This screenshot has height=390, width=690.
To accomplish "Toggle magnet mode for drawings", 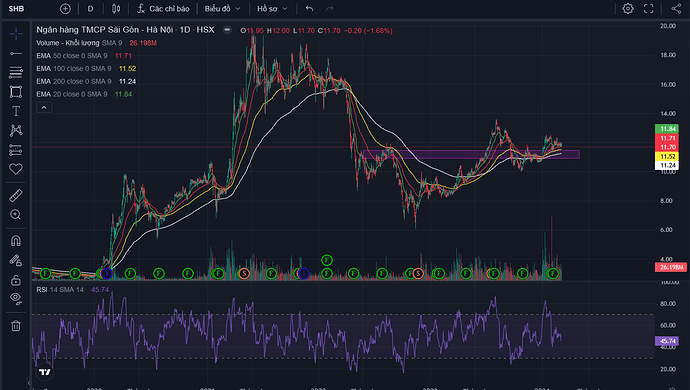I will (x=16, y=241).
